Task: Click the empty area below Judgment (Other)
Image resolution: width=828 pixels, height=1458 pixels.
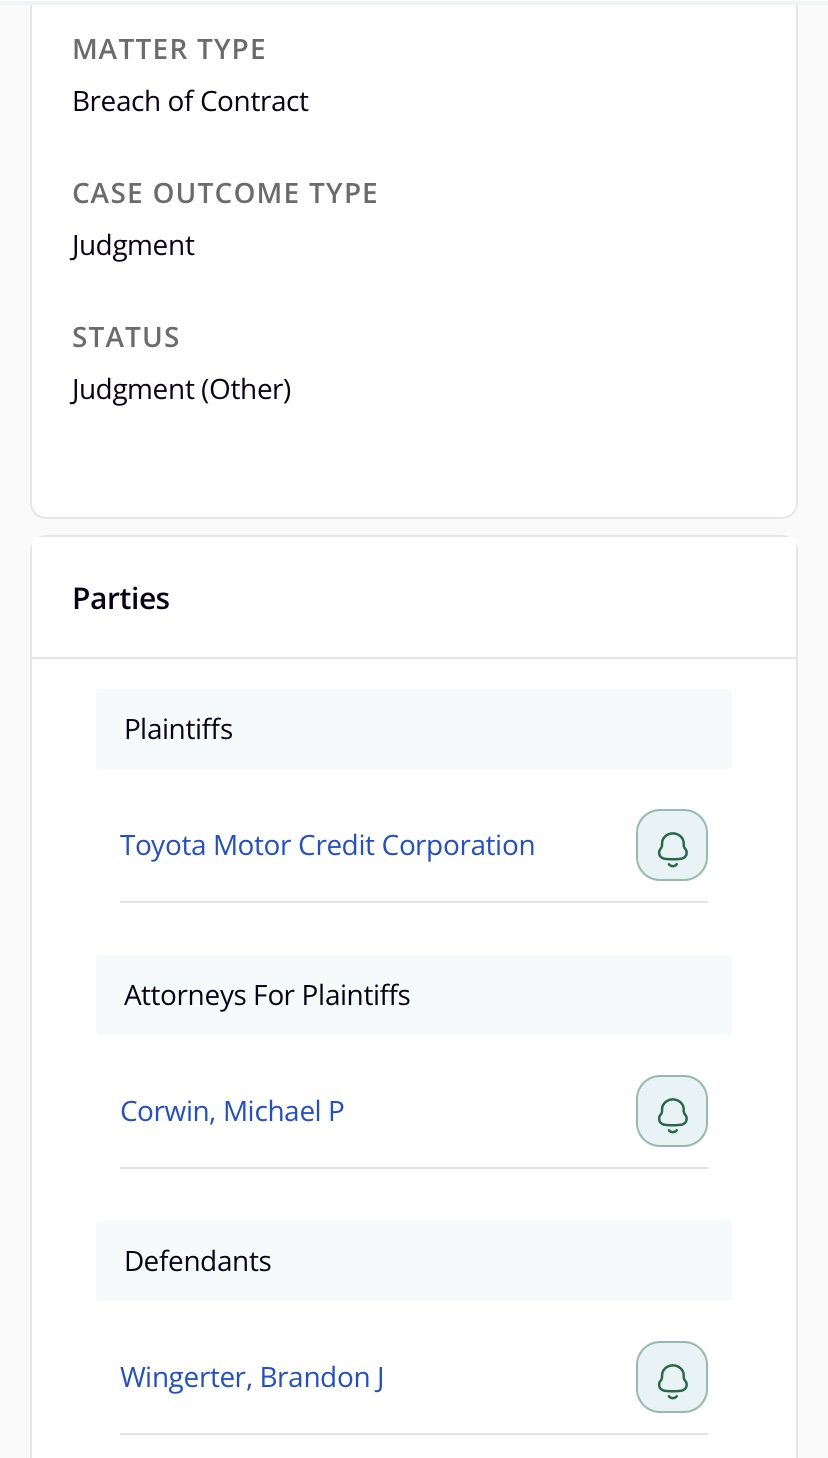Action: (x=414, y=460)
